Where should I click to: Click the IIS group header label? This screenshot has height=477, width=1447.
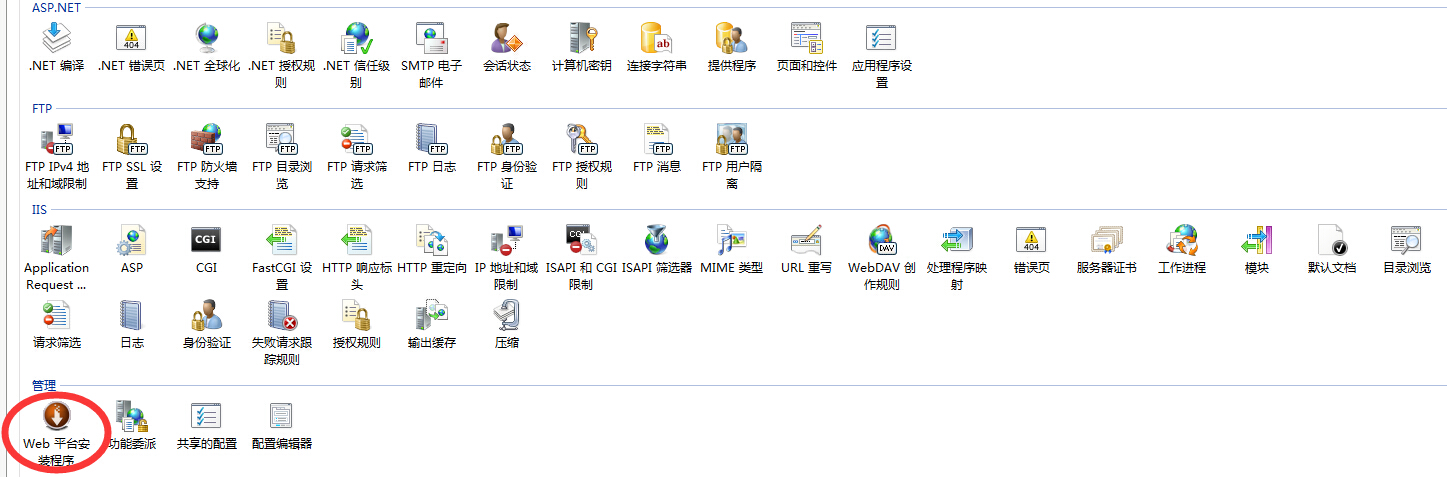tap(39, 210)
